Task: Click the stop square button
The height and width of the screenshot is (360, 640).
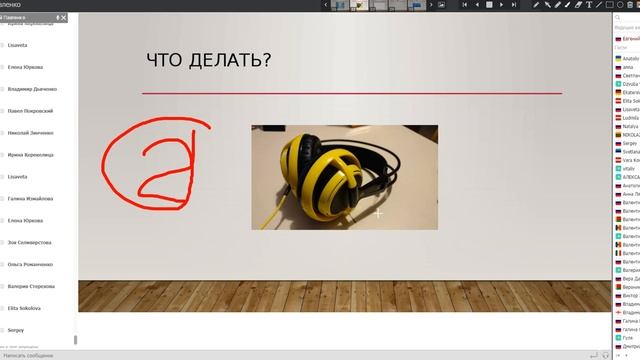Action: coord(489,5)
